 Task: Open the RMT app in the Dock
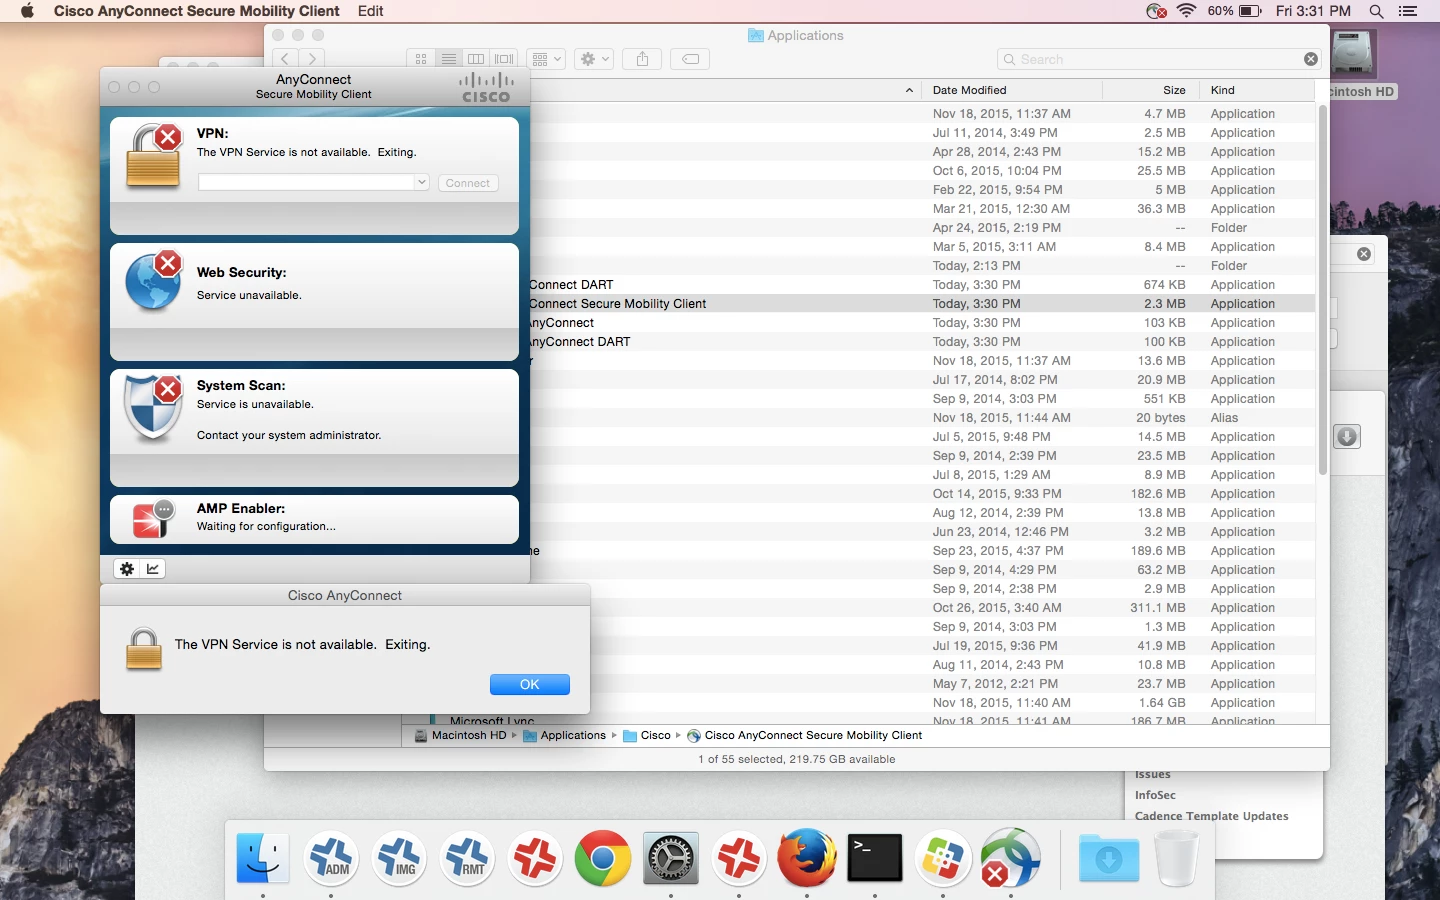tap(467, 858)
